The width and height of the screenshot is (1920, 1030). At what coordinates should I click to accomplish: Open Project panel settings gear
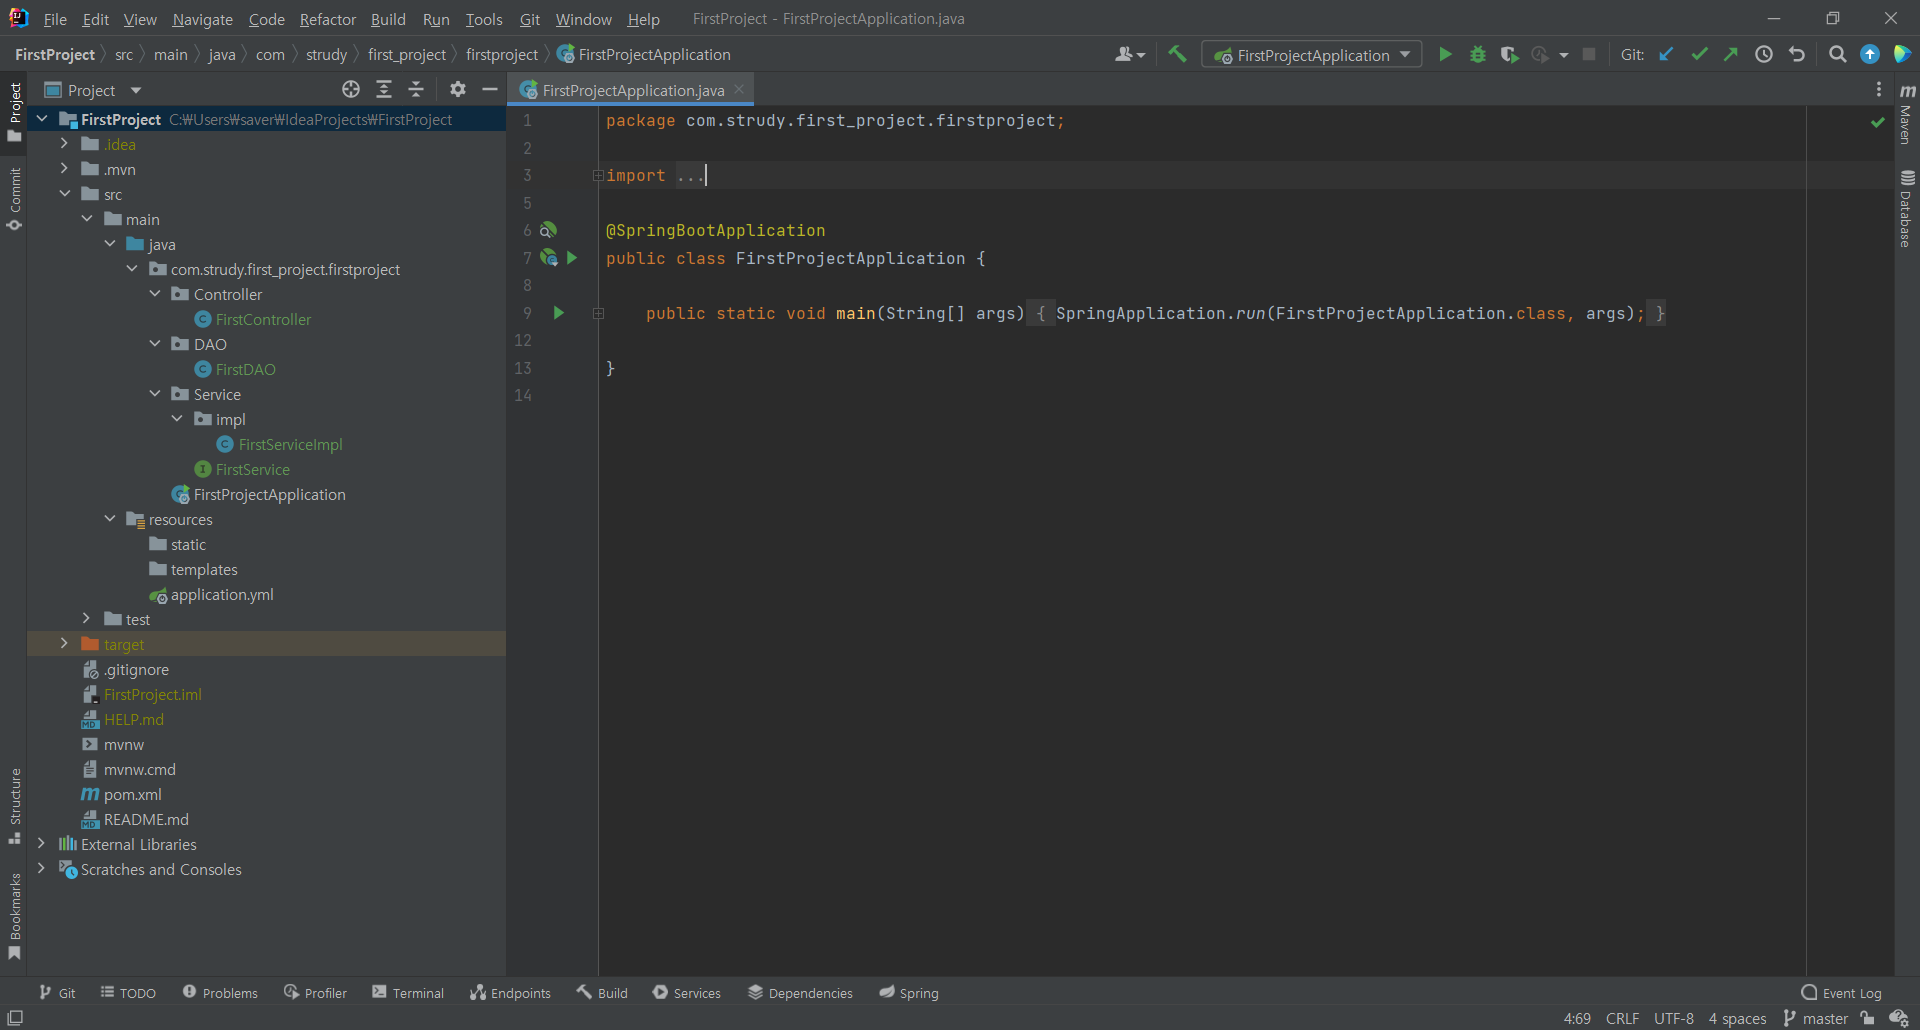(458, 90)
